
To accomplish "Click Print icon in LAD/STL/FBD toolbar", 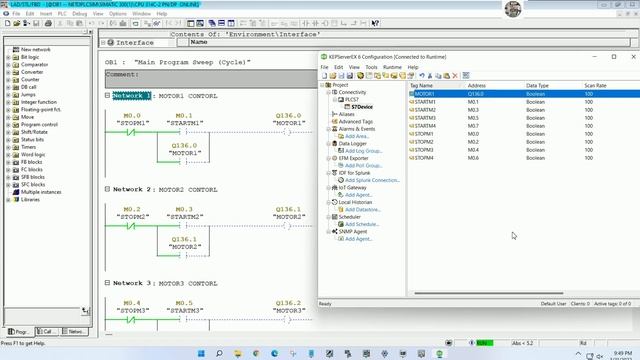I will pos(48,23).
